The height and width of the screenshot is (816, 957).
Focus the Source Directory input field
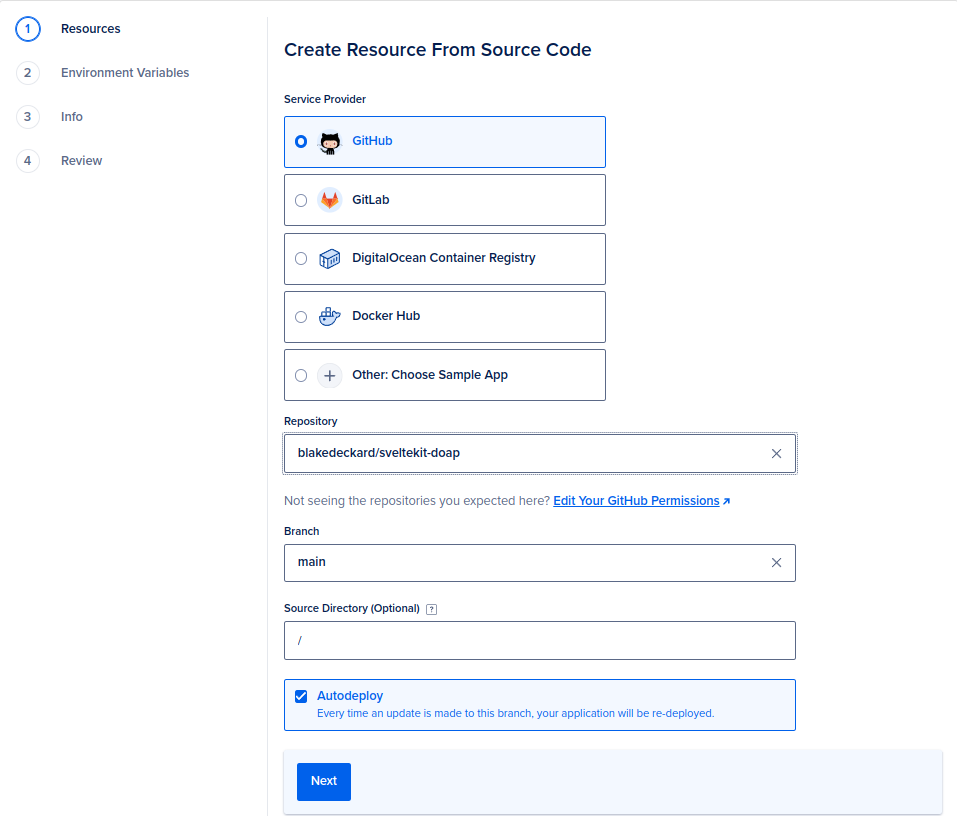(x=540, y=640)
